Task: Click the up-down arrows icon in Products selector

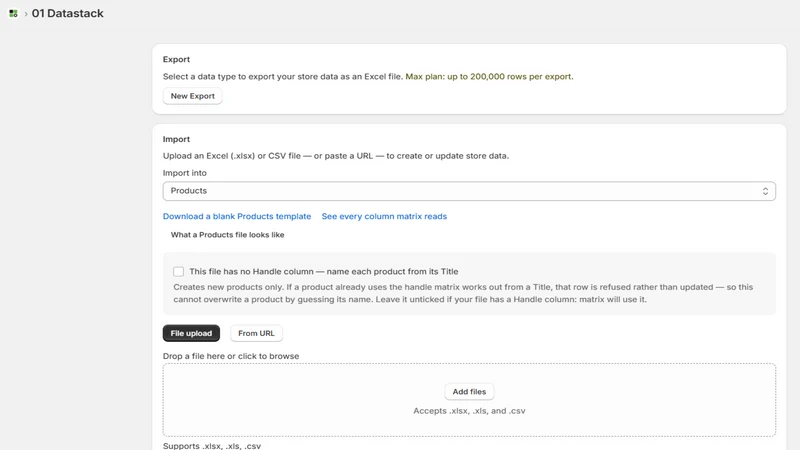Action: click(x=765, y=191)
